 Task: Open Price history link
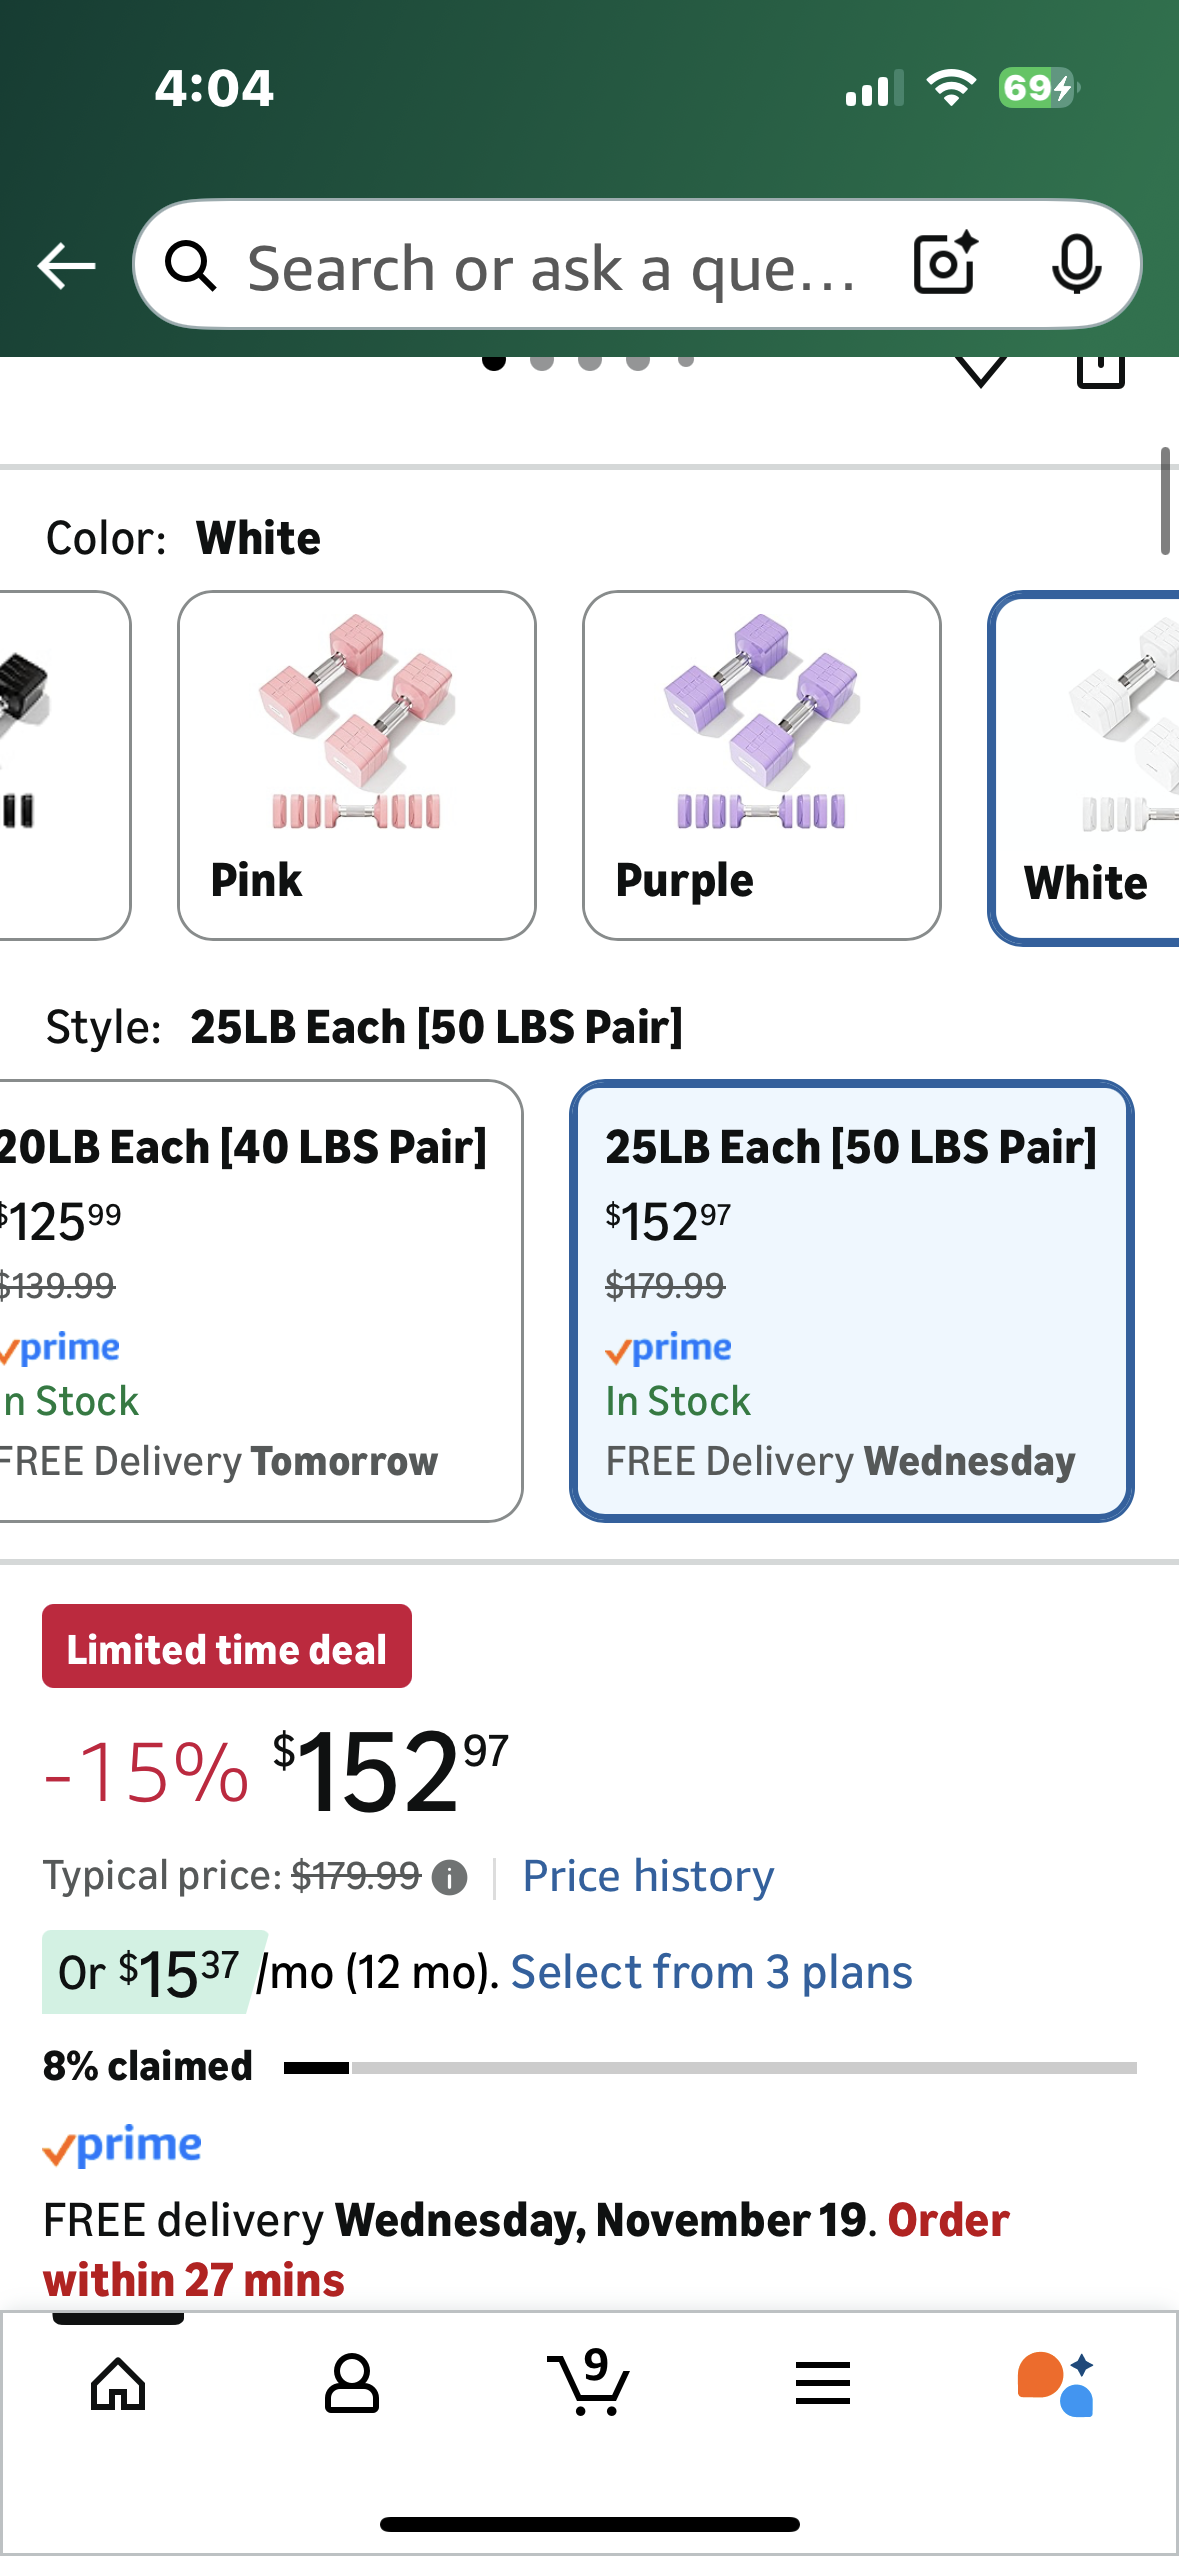[x=648, y=1876]
